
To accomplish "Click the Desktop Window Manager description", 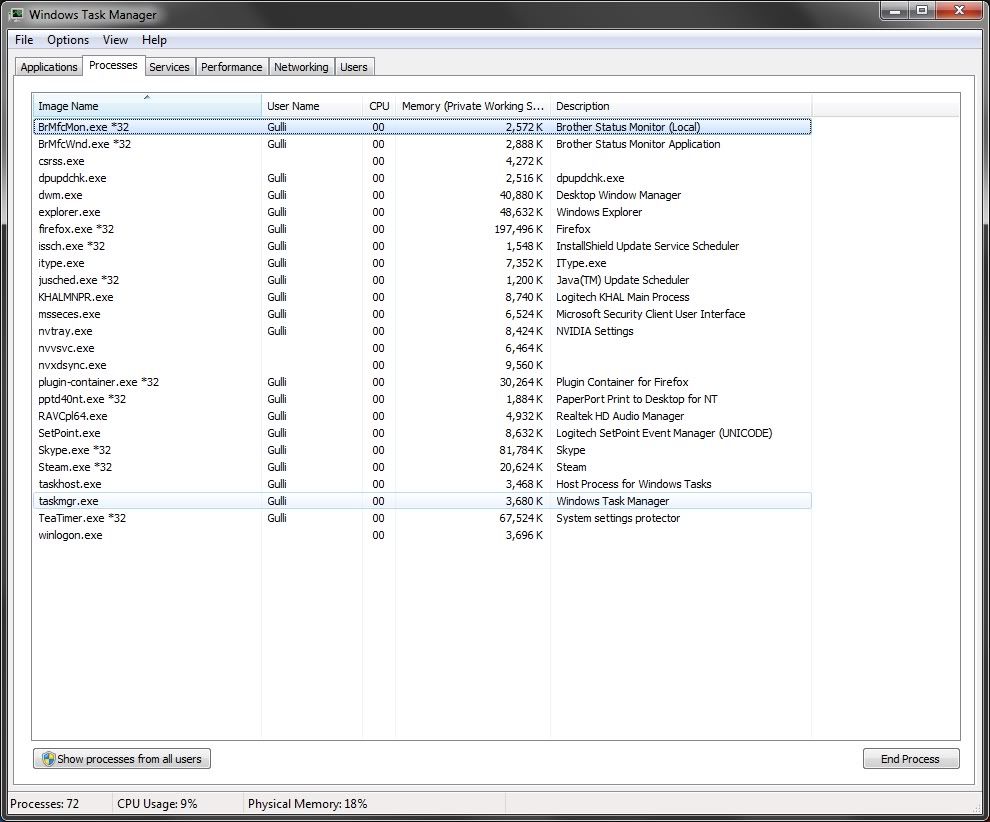I will click(619, 195).
